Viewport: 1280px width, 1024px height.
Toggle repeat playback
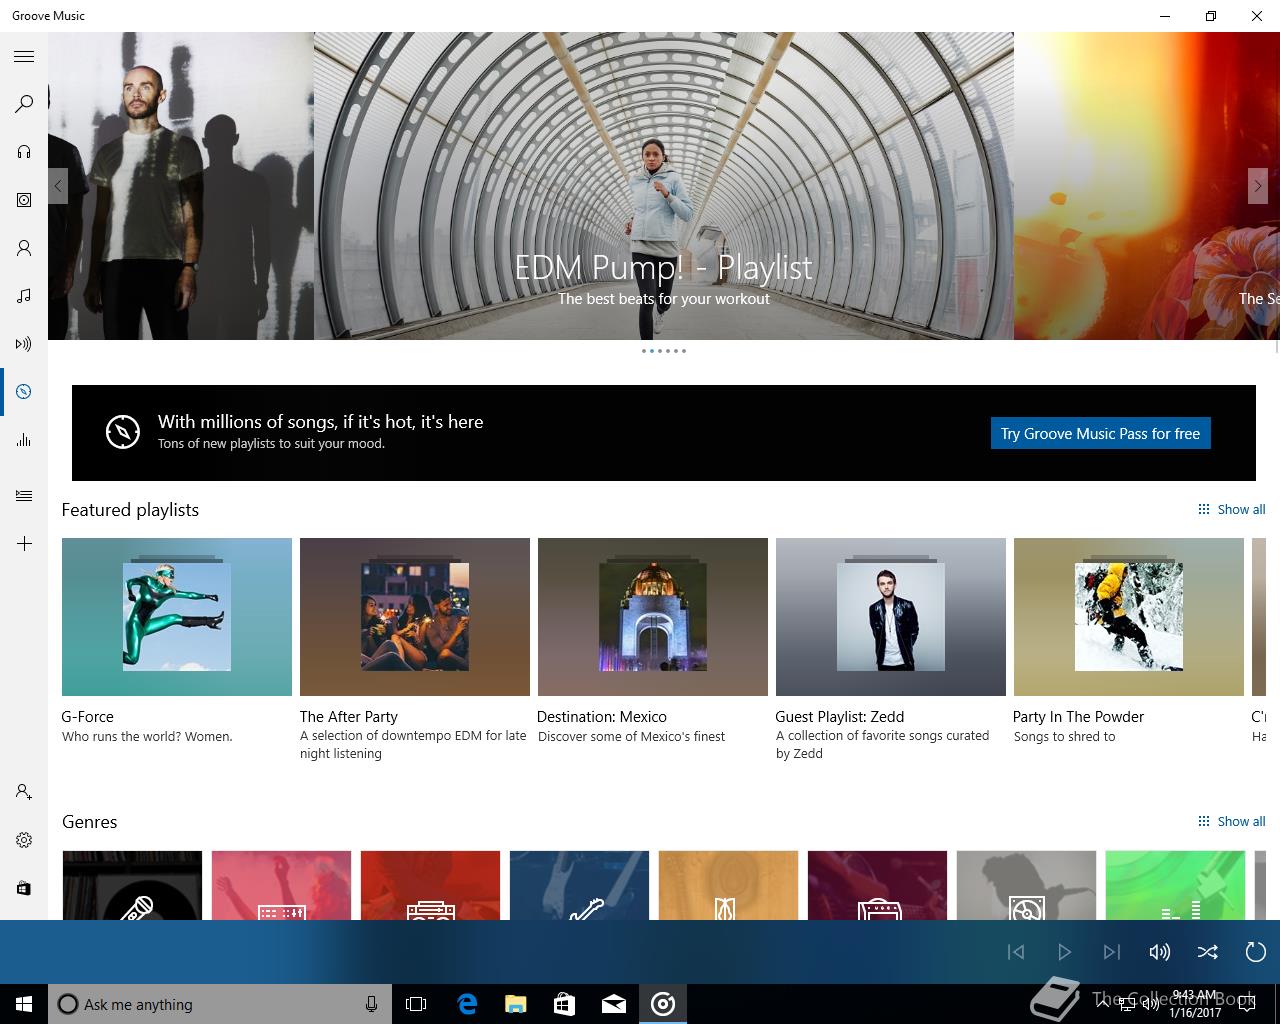point(1256,952)
